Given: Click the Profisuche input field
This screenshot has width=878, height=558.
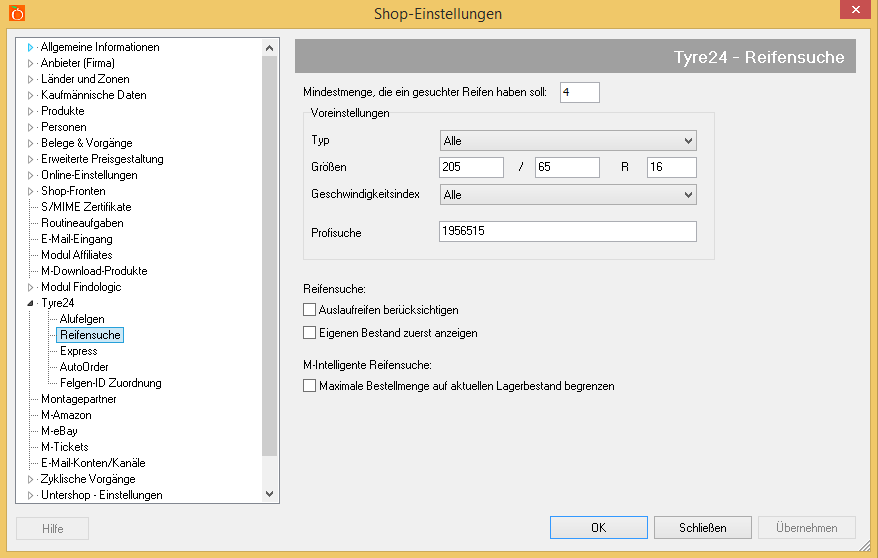Looking at the screenshot, I should pos(567,232).
